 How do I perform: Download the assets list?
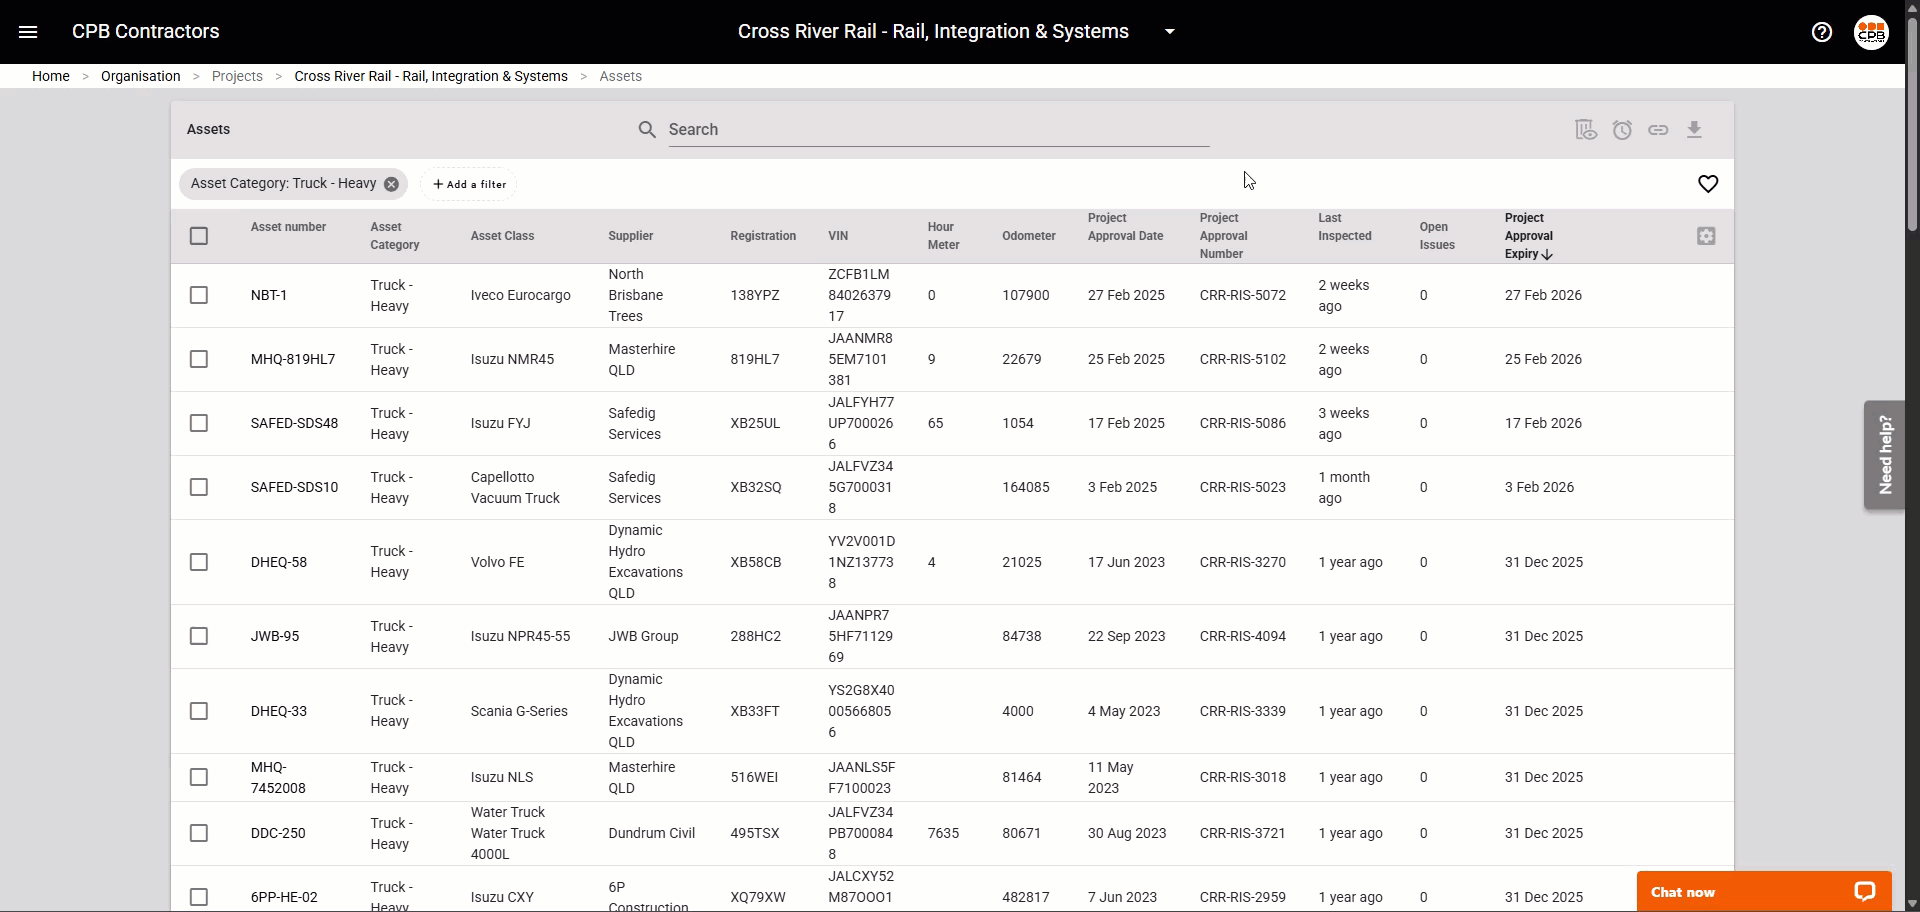1694,130
